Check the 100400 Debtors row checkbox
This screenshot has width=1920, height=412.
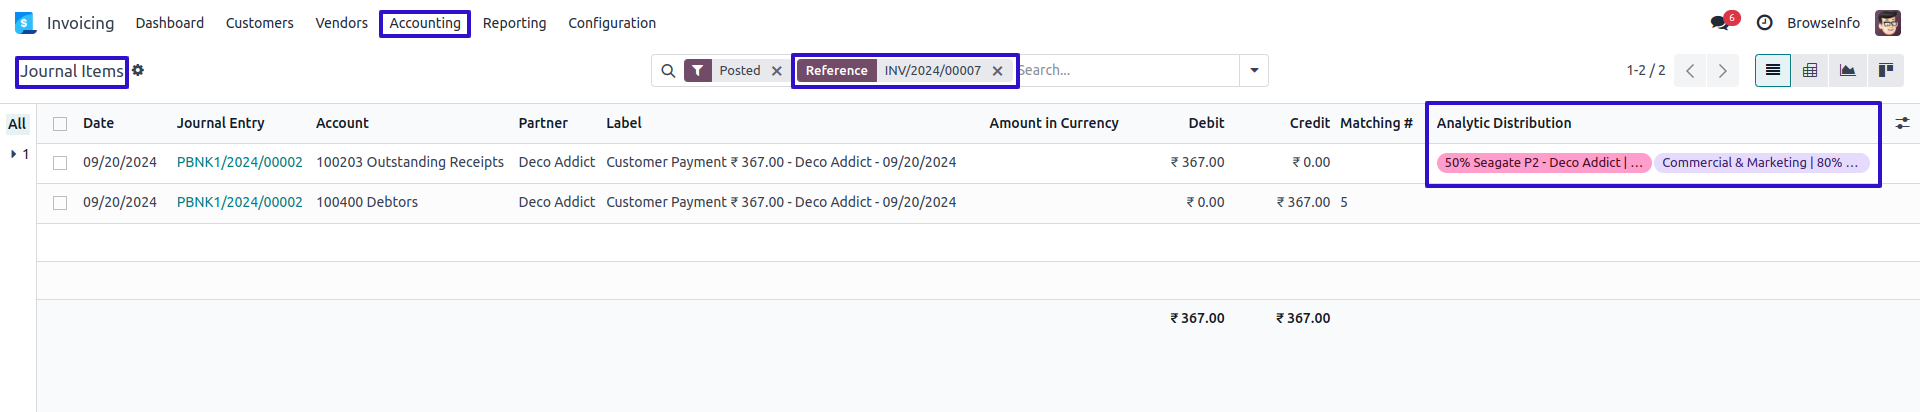pyautogui.click(x=60, y=203)
